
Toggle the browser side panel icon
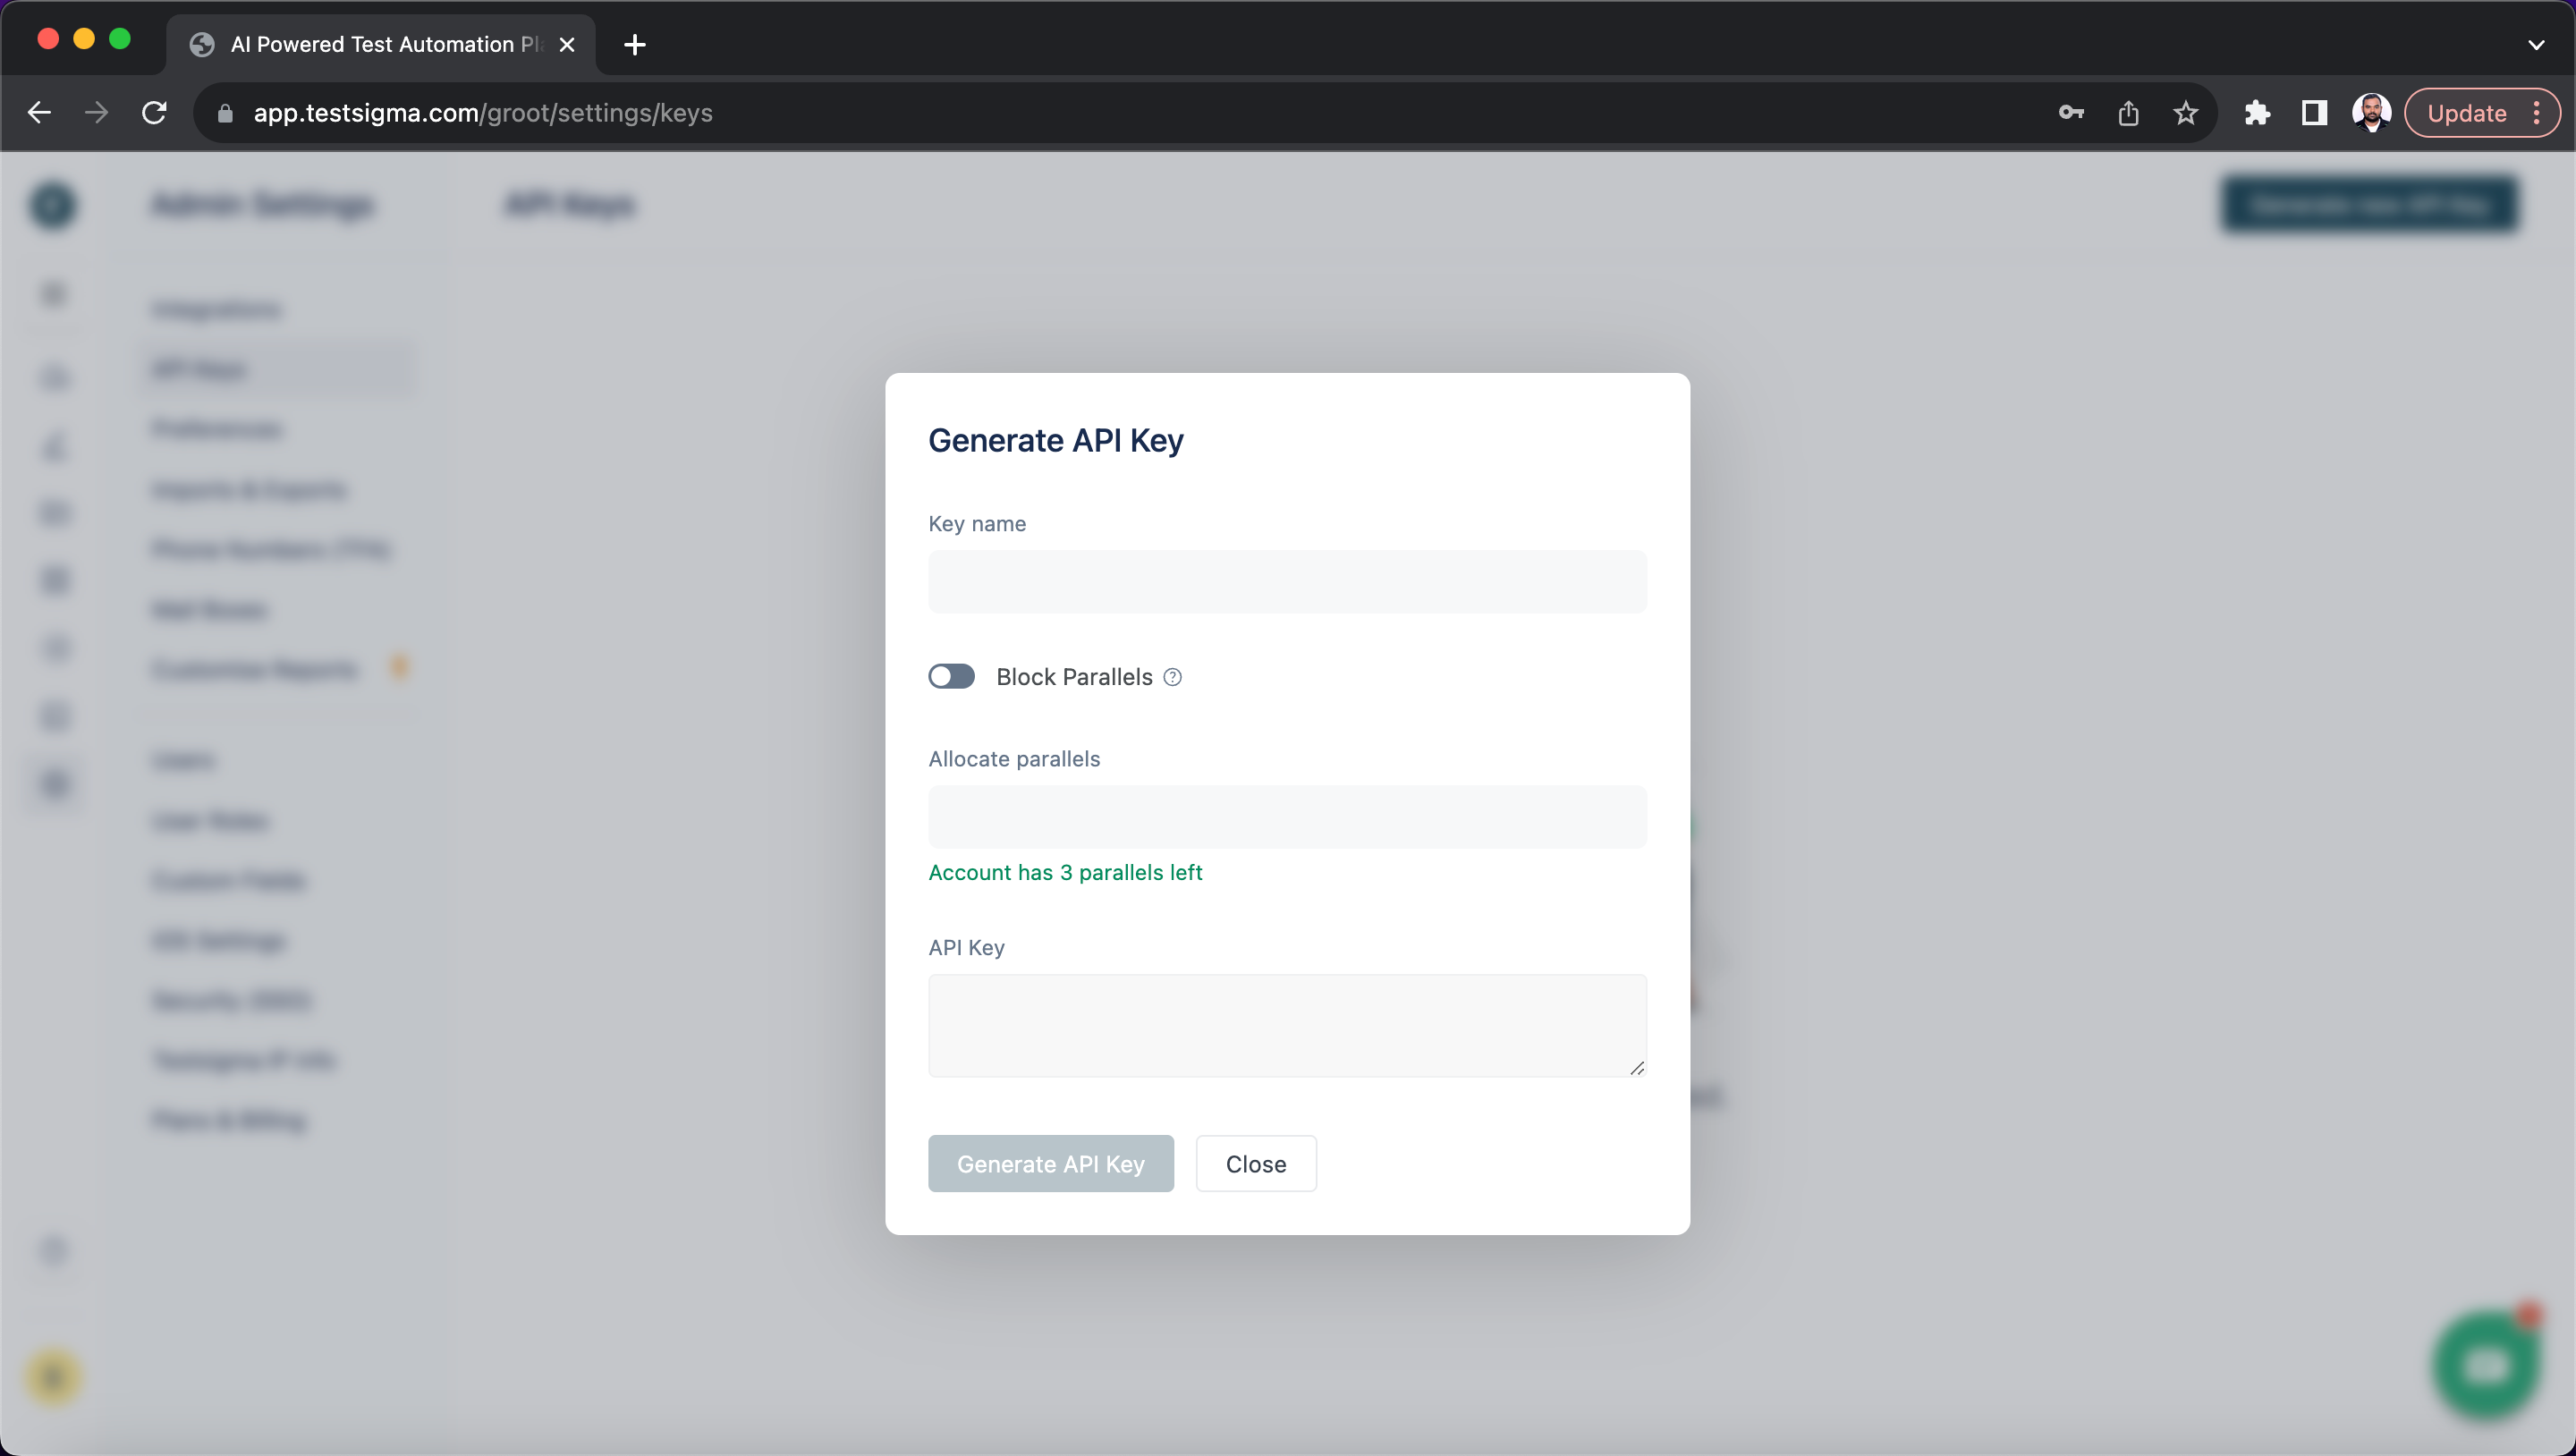click(2314, 113)
